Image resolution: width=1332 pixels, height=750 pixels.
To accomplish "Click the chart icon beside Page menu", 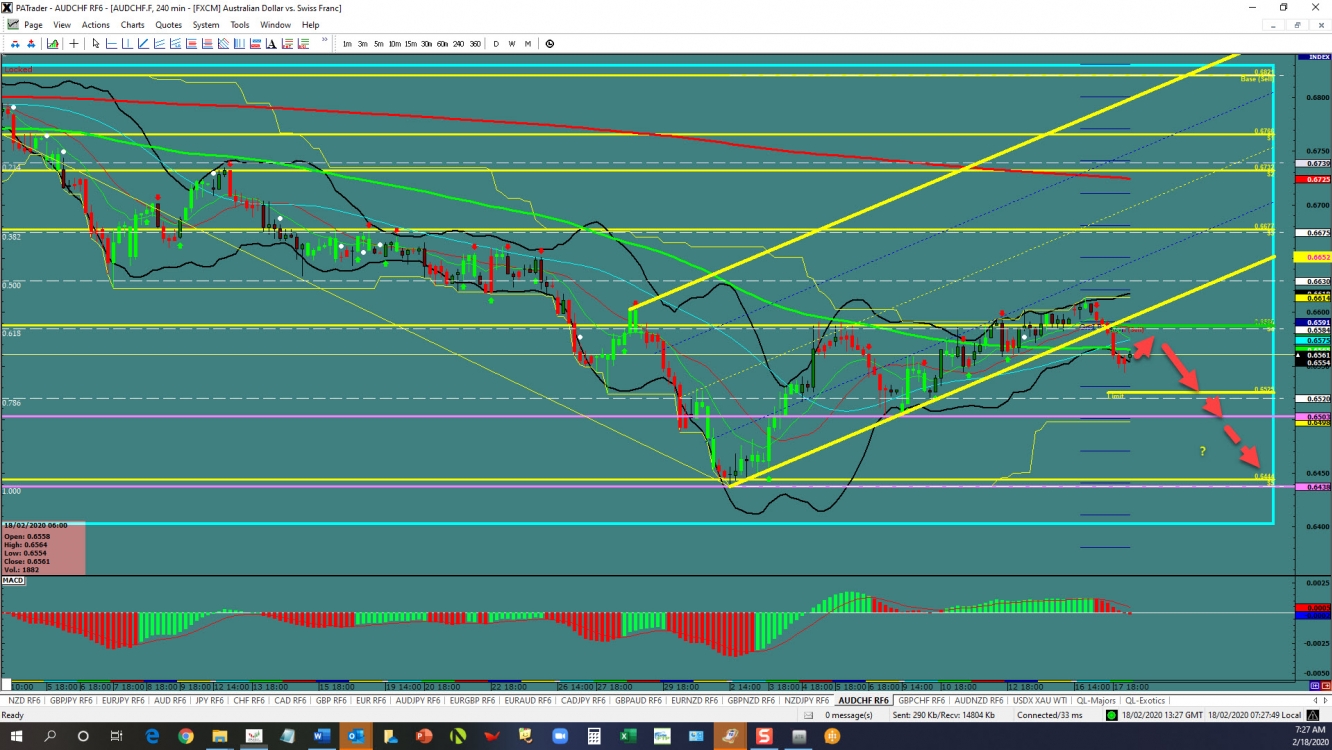I will pos(12,25).
